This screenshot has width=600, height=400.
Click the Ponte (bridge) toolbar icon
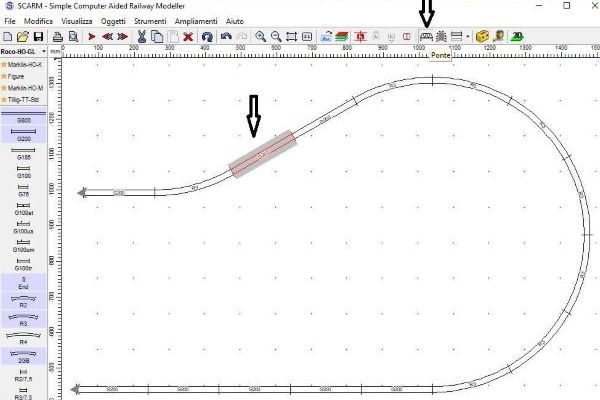425,36
